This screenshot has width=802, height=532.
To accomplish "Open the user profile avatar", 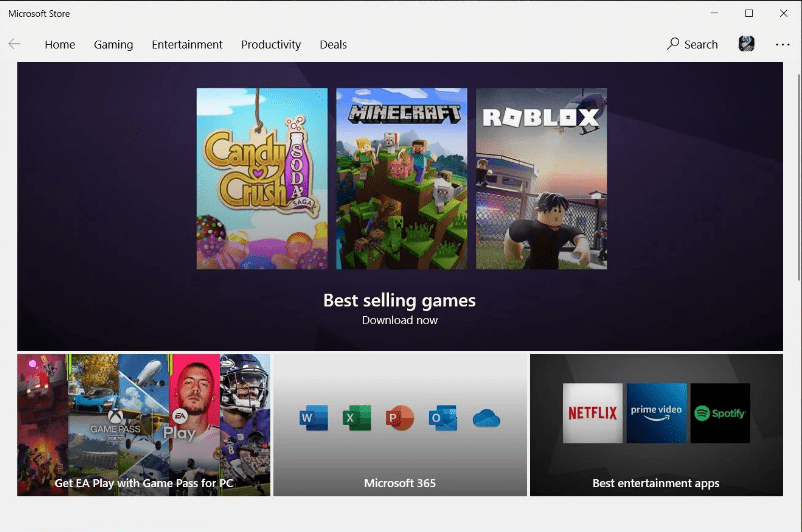I will pos(746,44).
